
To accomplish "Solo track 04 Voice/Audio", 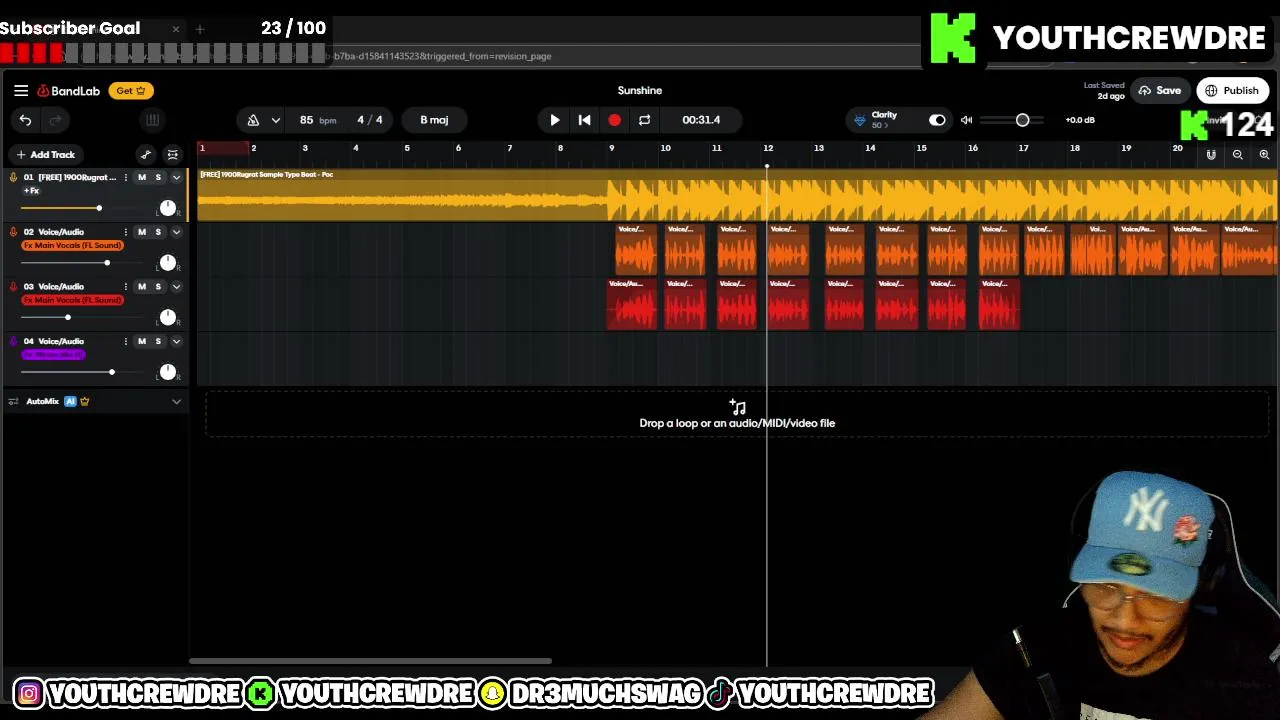I will [x=158, y=342].
